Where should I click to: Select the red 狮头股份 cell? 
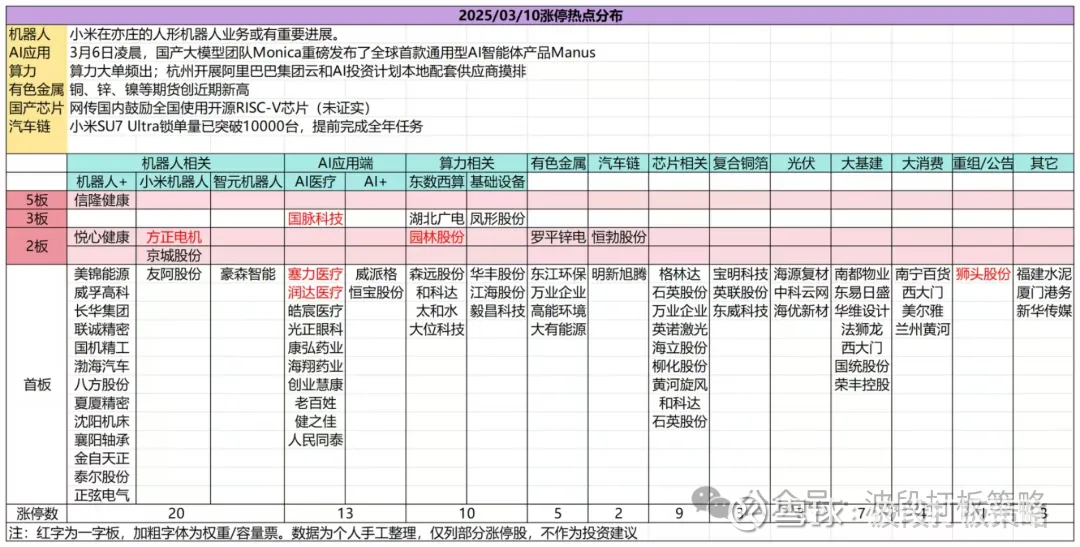tap(983, 274)
